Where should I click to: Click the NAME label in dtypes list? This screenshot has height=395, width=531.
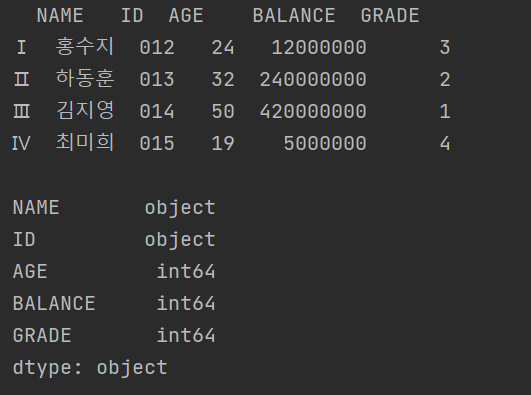pos(36,207)
